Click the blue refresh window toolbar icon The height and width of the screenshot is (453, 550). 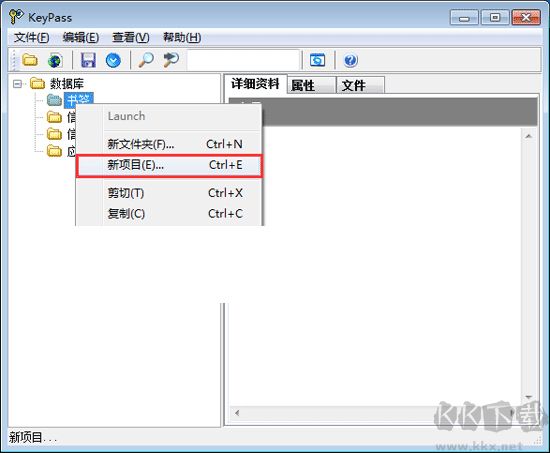tap(317, 60)
